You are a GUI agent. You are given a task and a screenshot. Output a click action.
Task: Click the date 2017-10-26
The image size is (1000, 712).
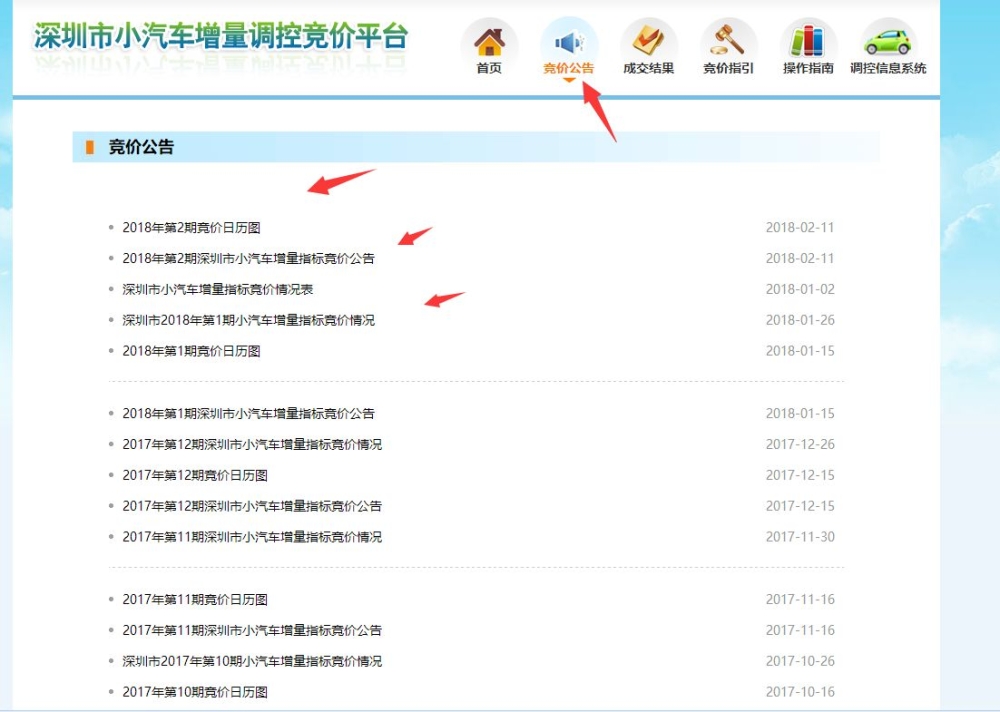[x=800, y=661]
